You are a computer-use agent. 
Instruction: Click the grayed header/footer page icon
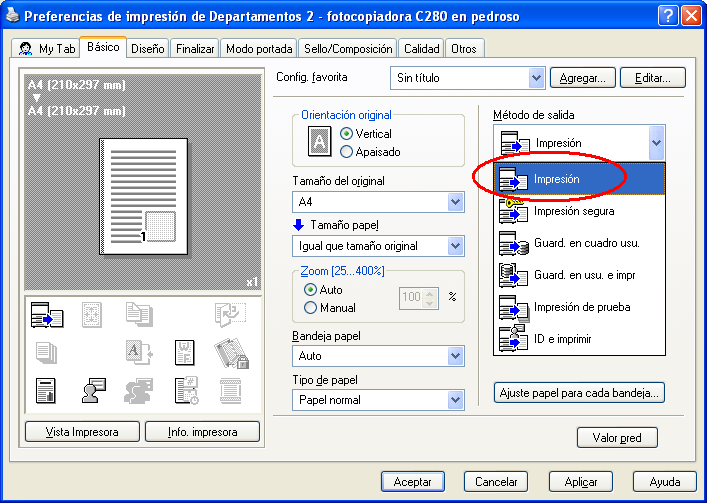coord(230,390)
